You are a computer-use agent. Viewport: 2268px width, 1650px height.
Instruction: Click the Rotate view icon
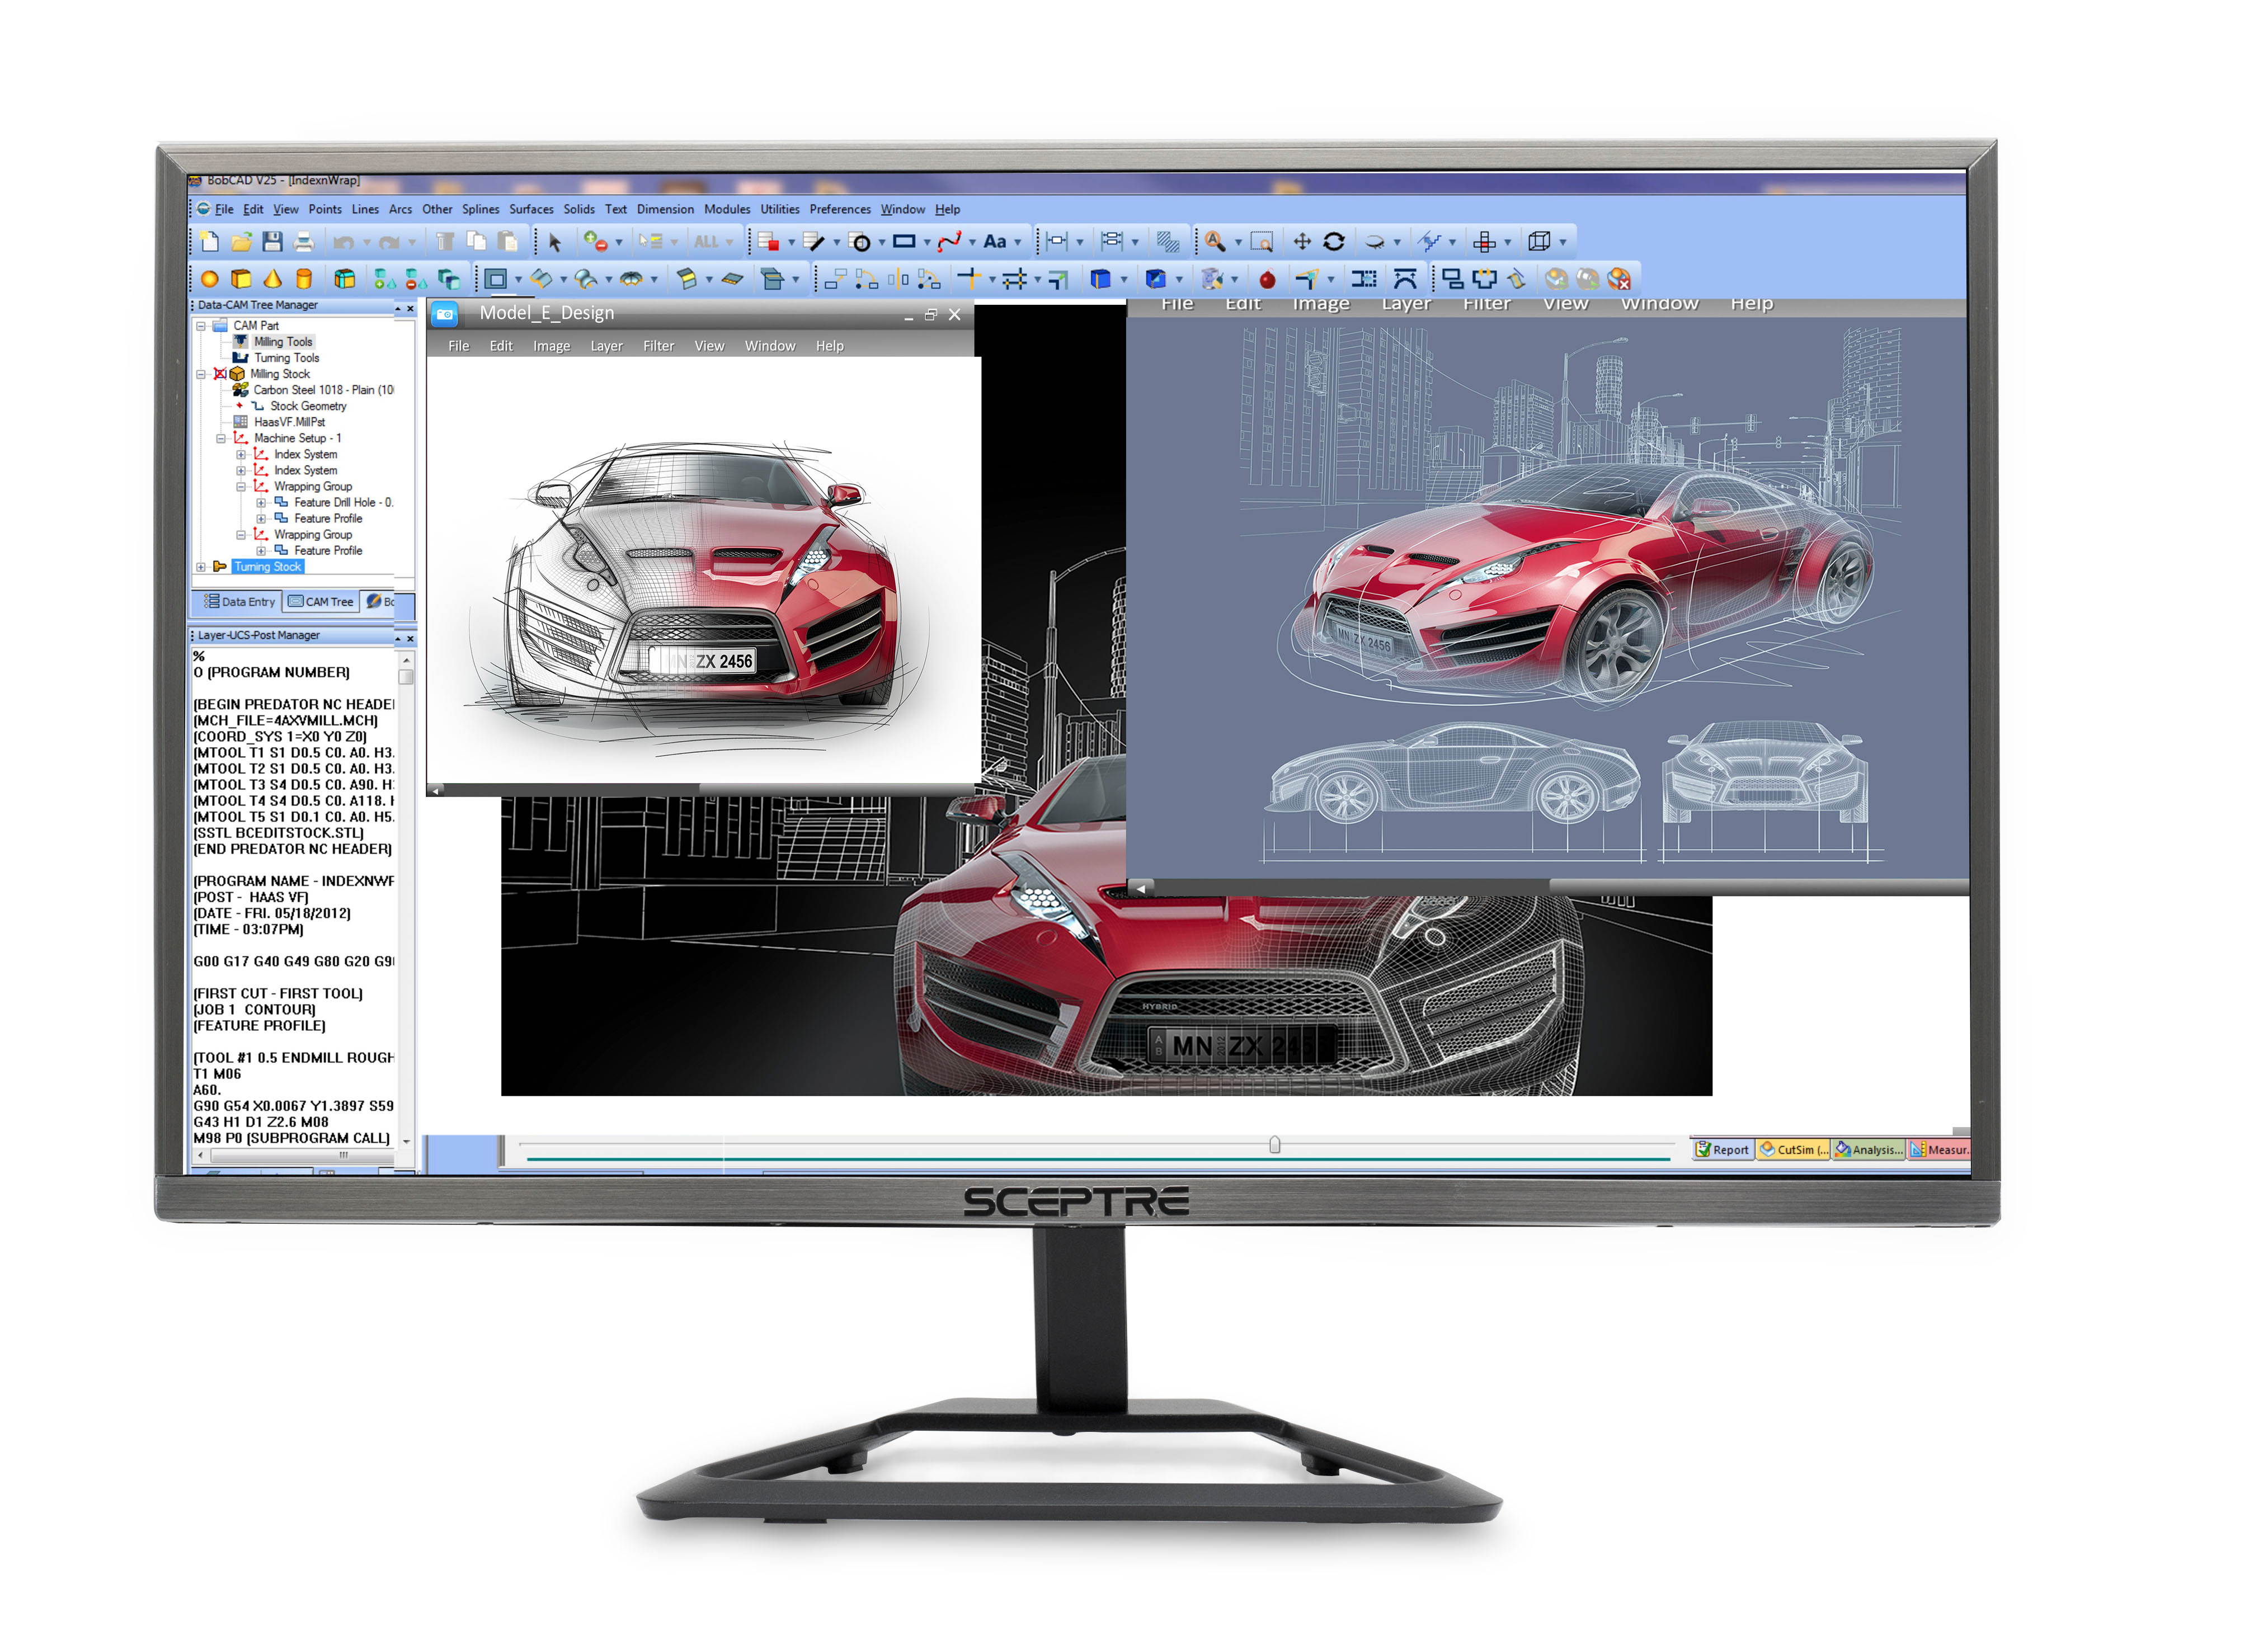coord(1335,241)
